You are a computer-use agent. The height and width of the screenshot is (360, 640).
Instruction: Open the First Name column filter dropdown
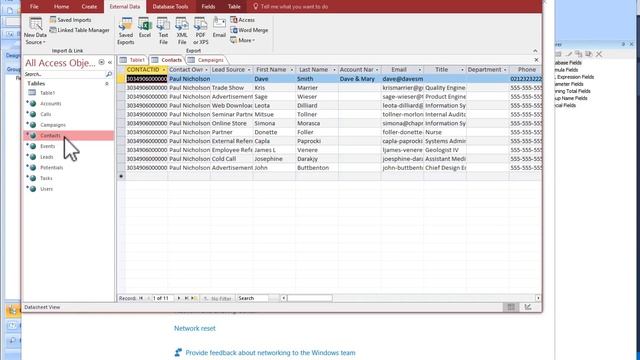[x=291, y=70]
